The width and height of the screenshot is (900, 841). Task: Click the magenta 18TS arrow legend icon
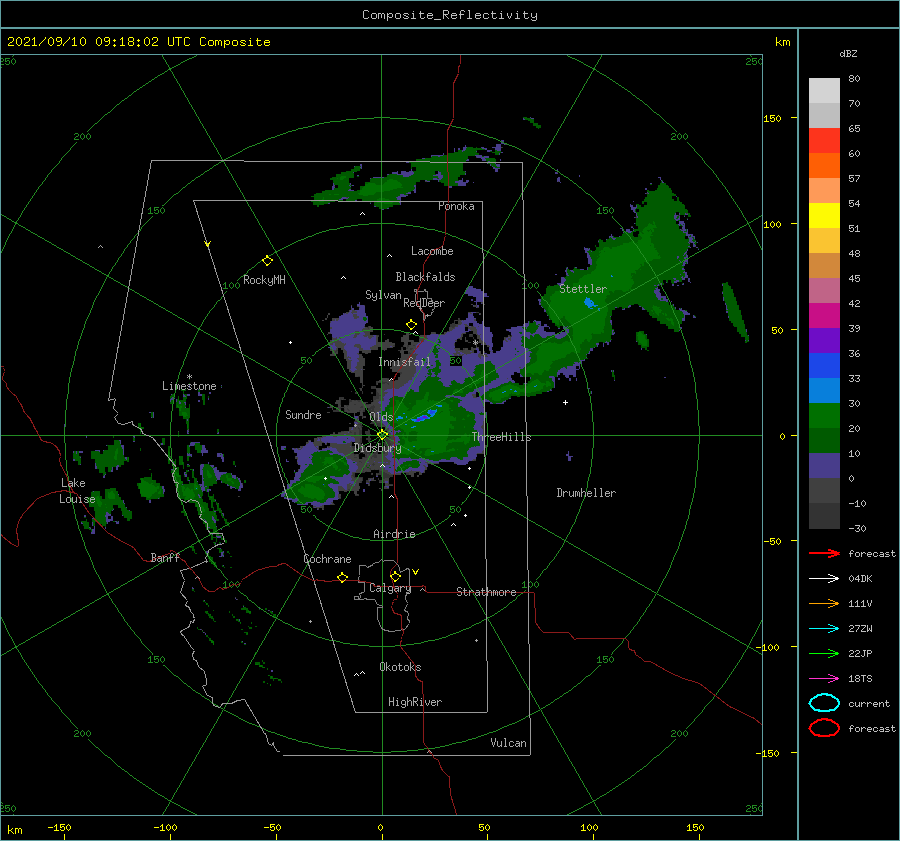coord(824,679)
